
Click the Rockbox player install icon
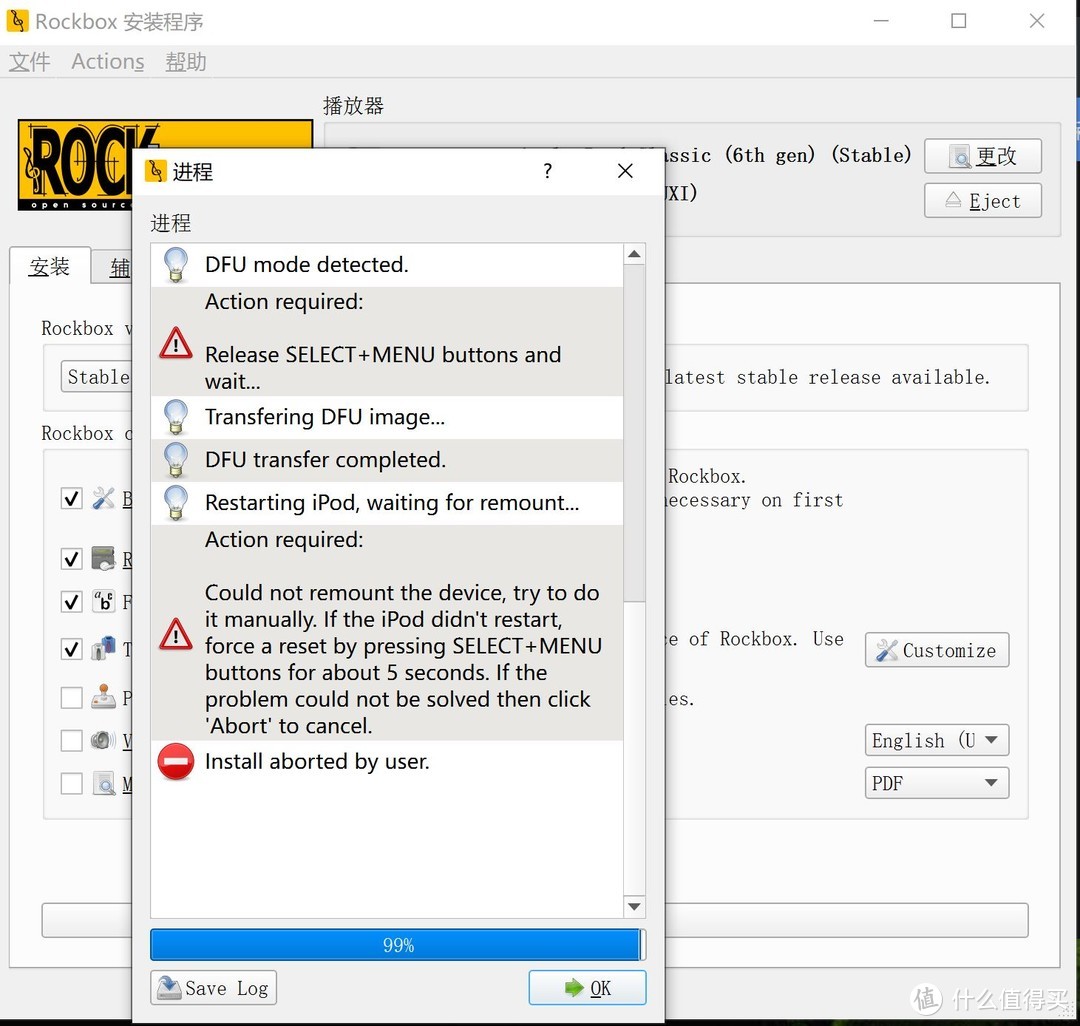click(104, 559)
